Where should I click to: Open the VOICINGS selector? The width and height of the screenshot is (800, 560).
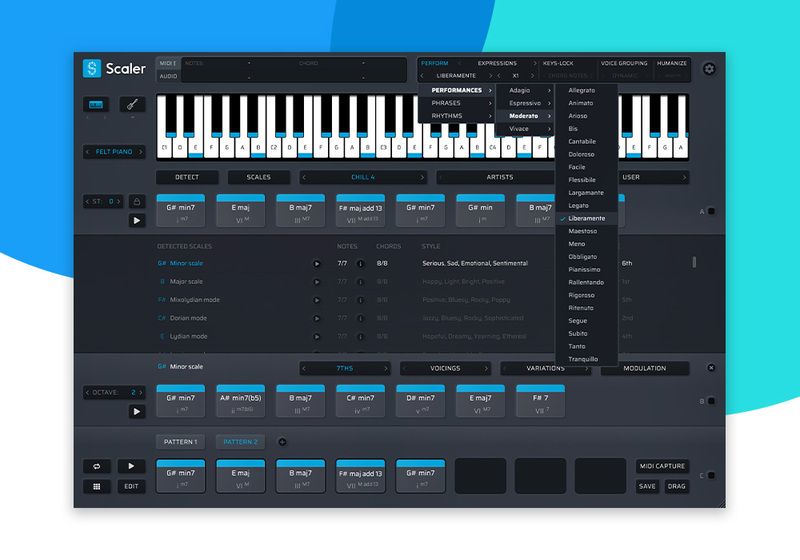click(445, 368)
